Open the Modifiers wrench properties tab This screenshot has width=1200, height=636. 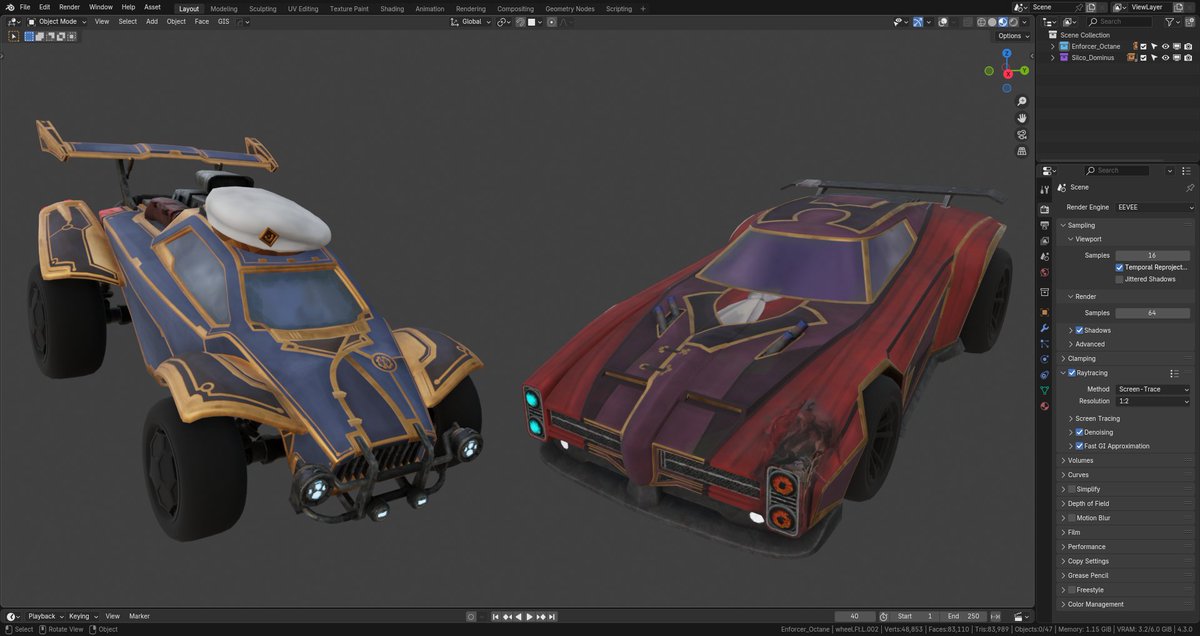click(x=1045, y=328)
